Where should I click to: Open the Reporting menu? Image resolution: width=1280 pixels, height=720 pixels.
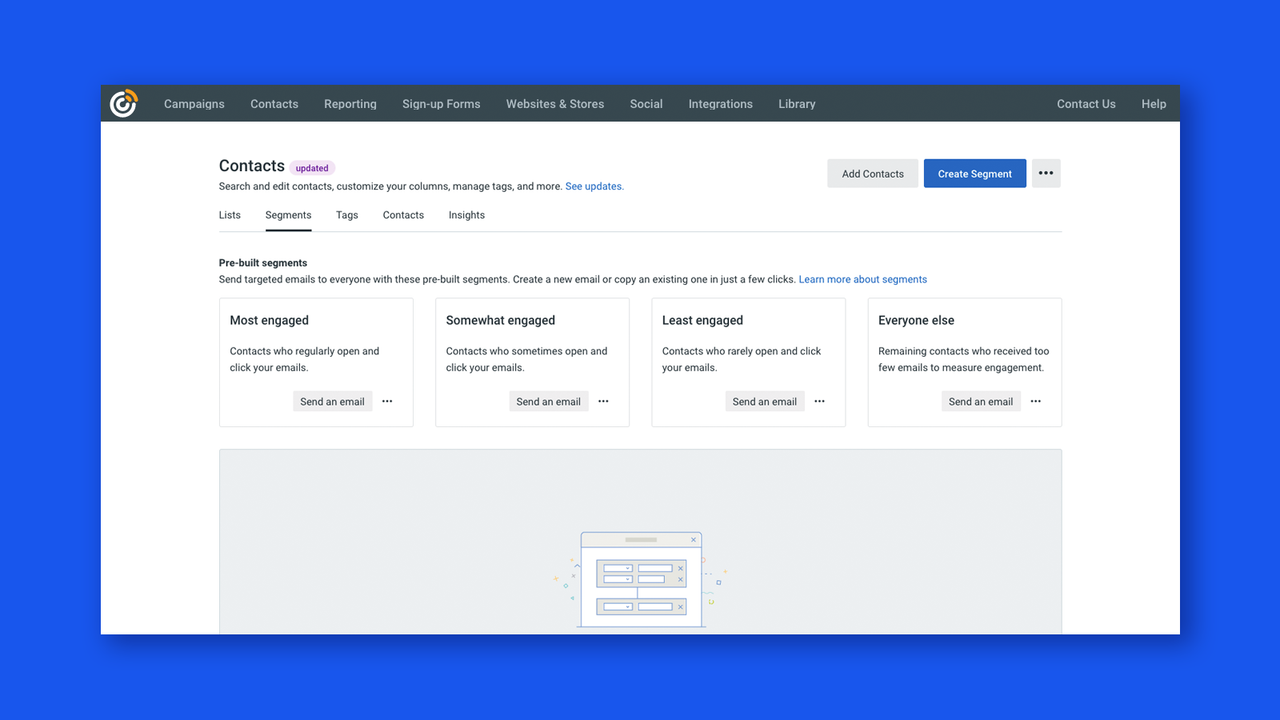tap(350, 104)
